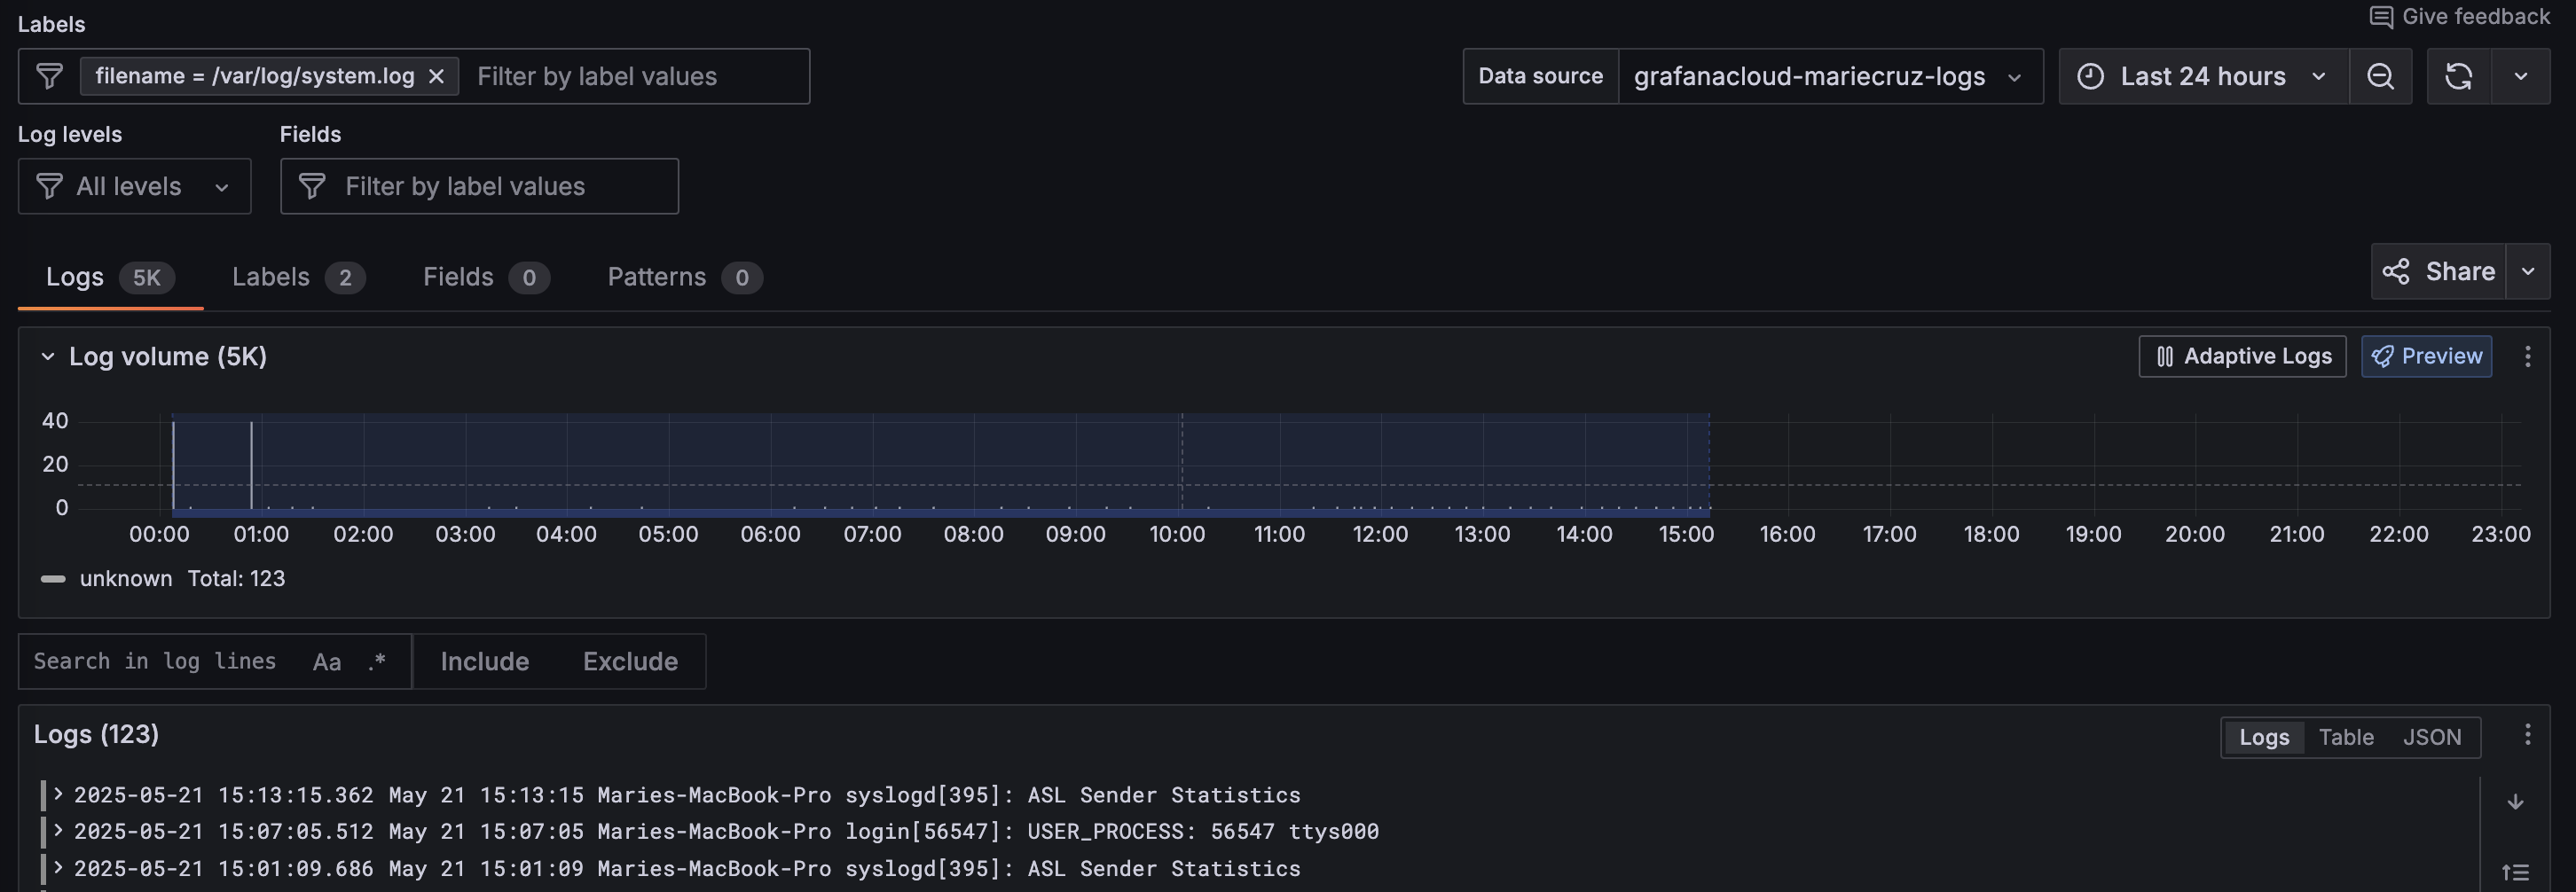Open the Logs panel kebab menu
The image size is (2576, 892).
coord(2529,736)
